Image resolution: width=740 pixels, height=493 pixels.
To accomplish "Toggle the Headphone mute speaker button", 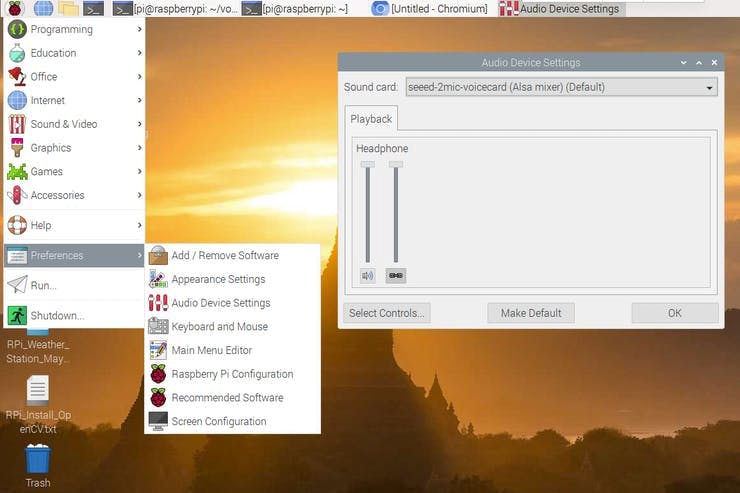I will coord(368,275).
